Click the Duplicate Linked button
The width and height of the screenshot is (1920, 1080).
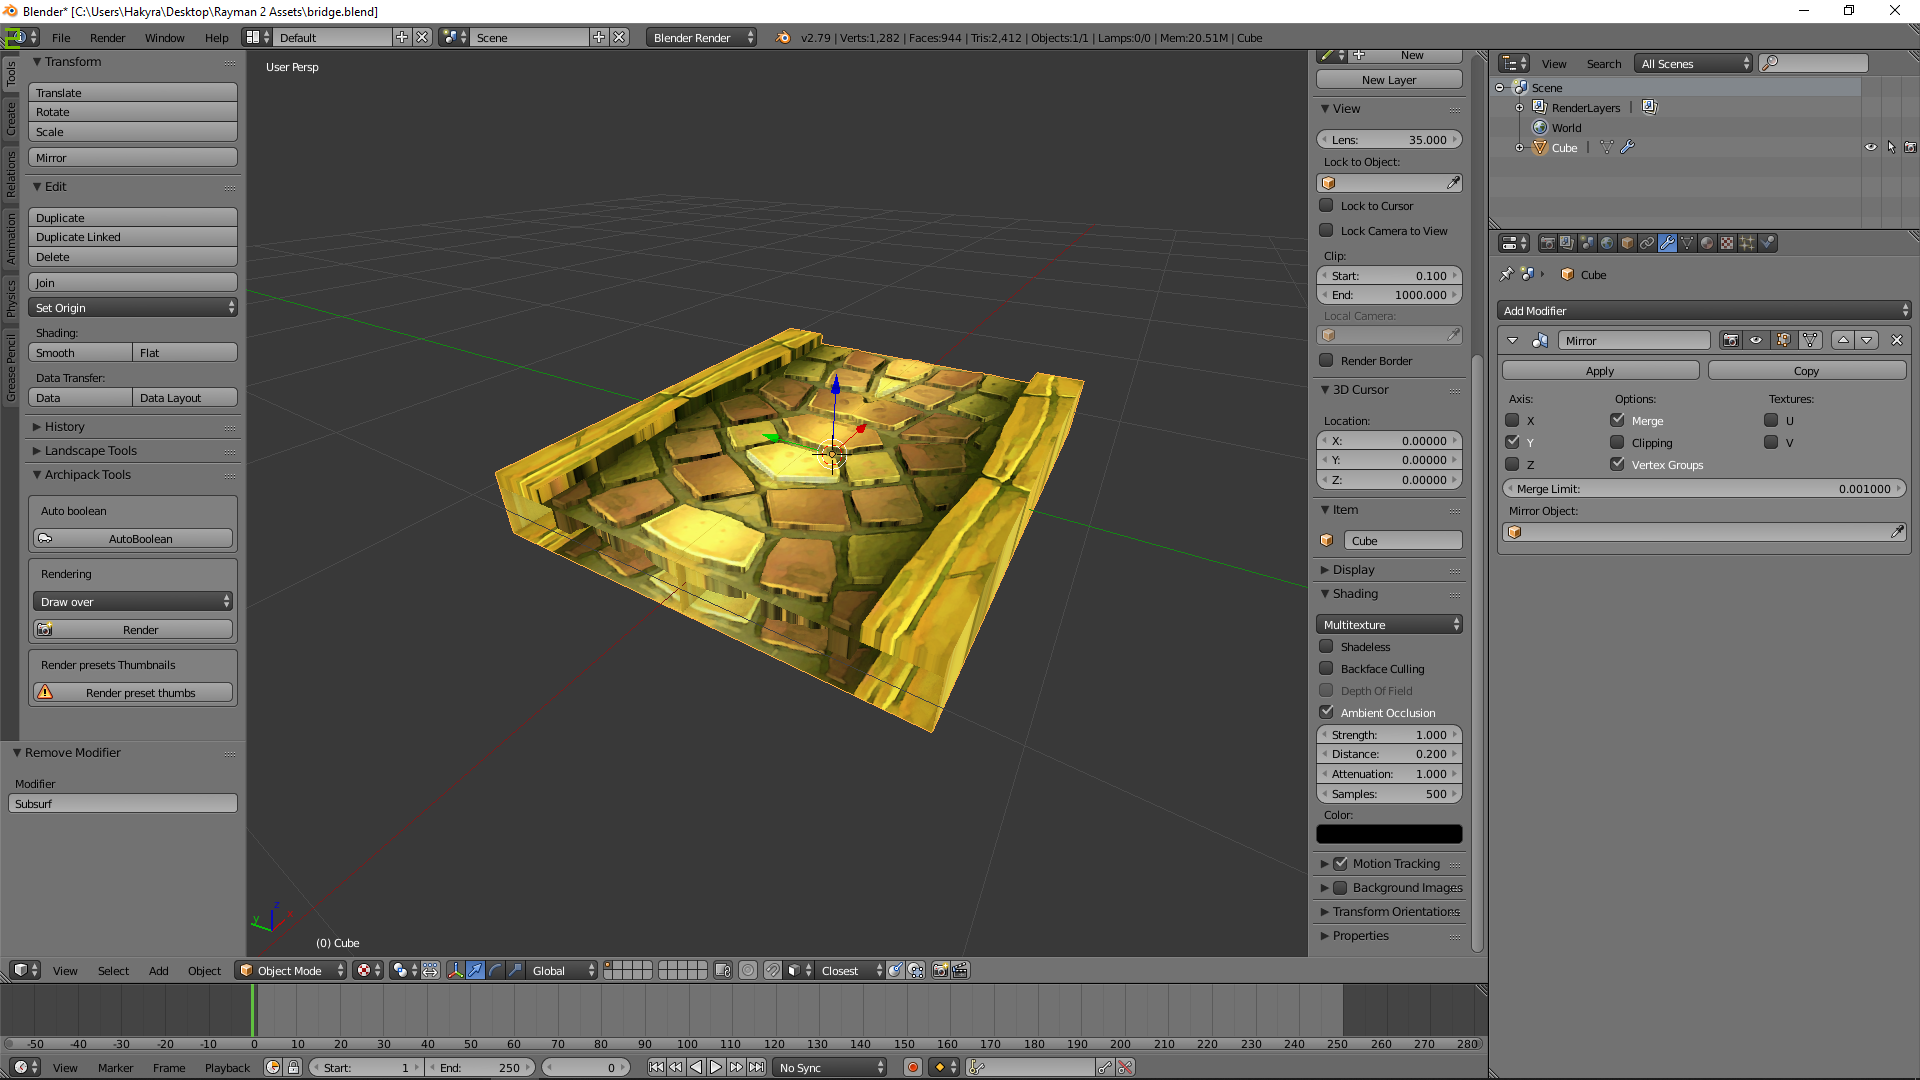click(133, 237)
